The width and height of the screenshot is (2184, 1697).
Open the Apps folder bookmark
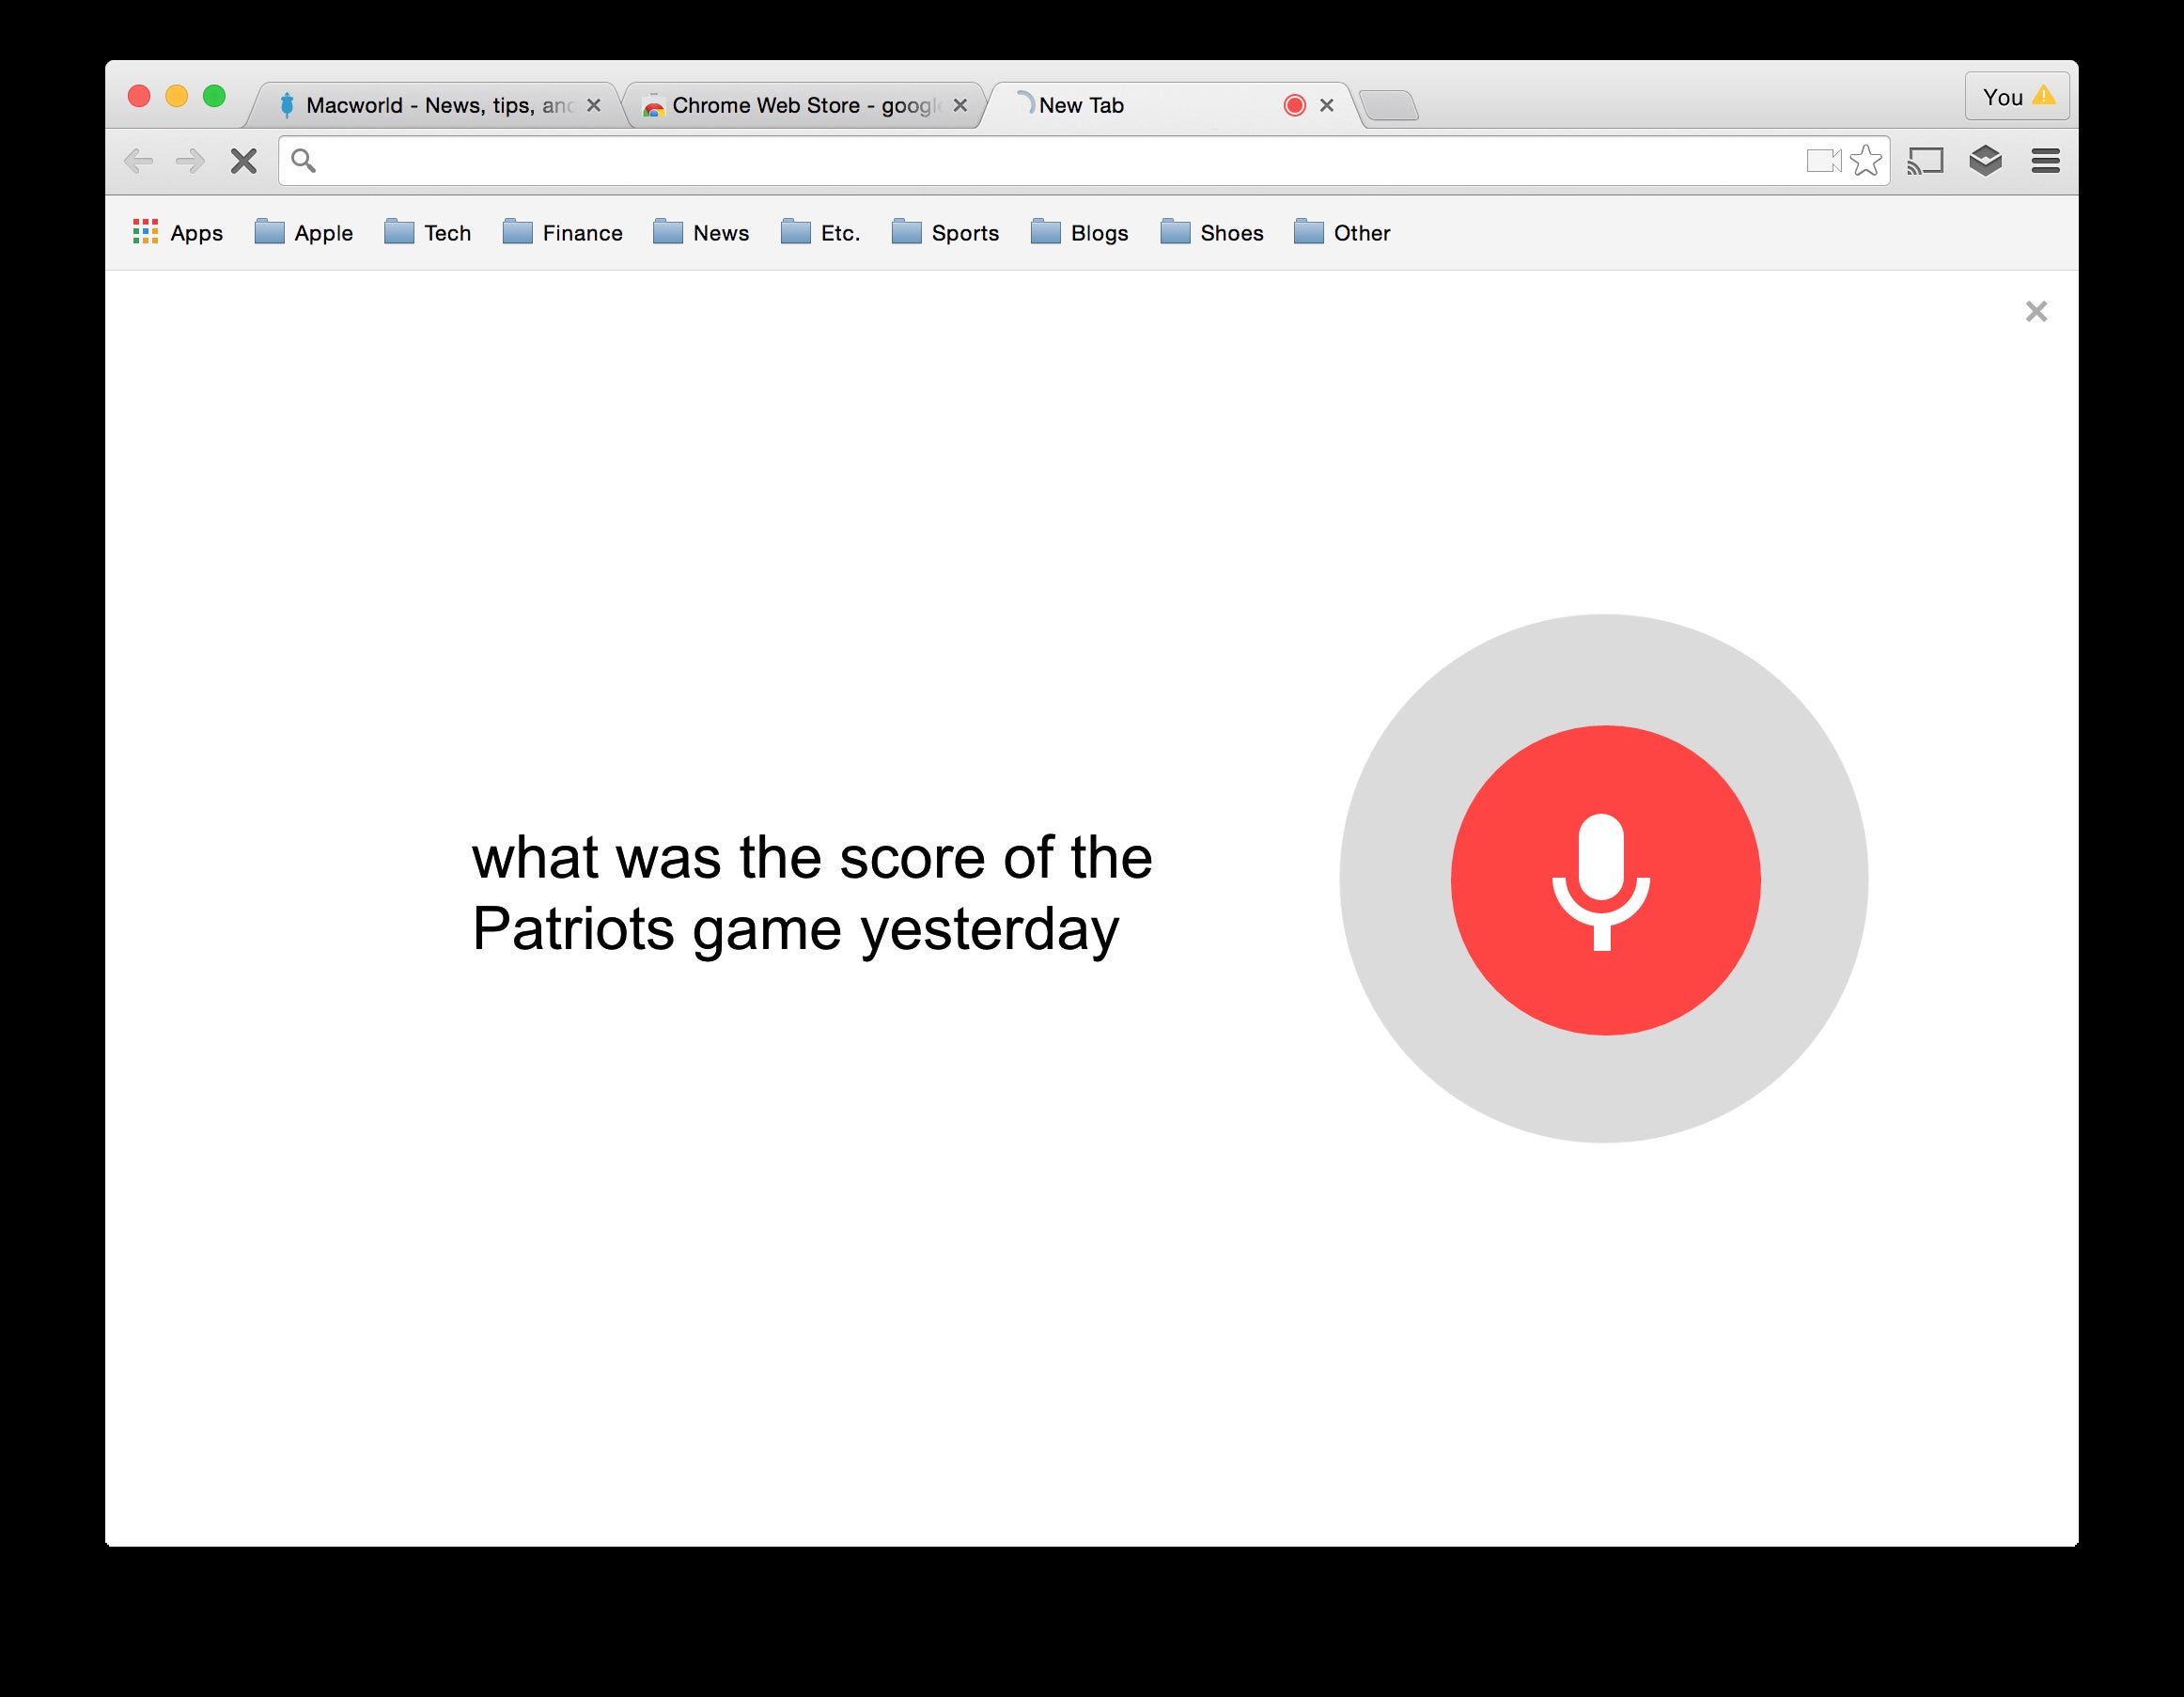pos(178,232)
